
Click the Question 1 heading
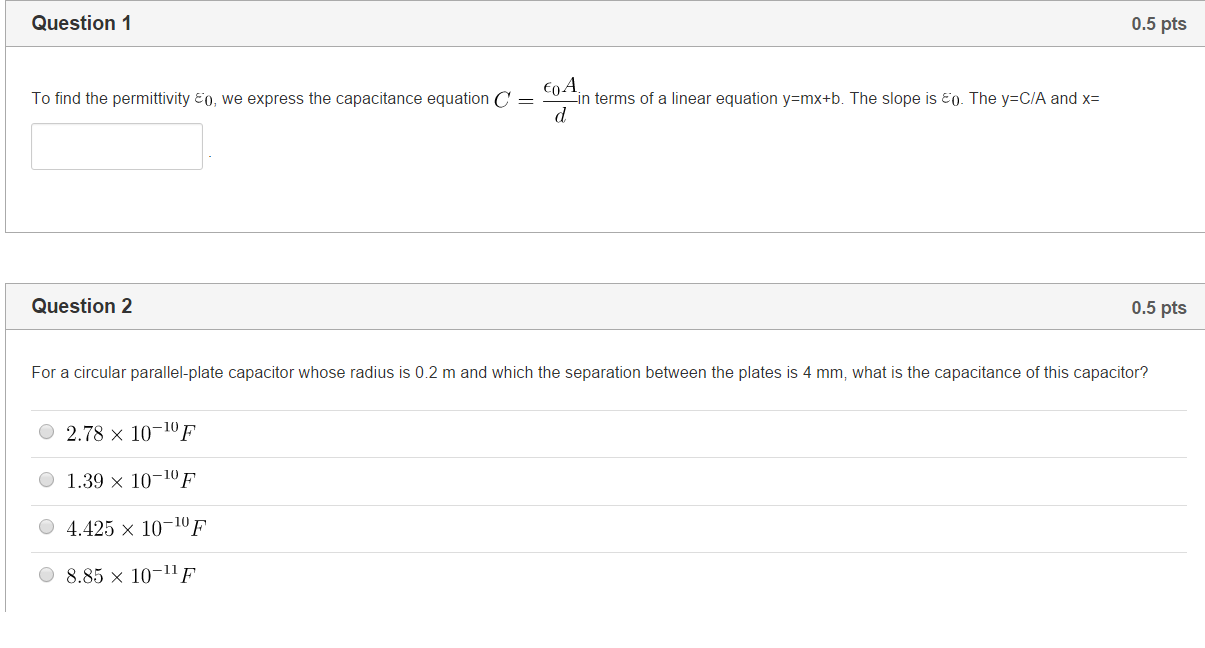pyautogui.click(x=81, y=23)
